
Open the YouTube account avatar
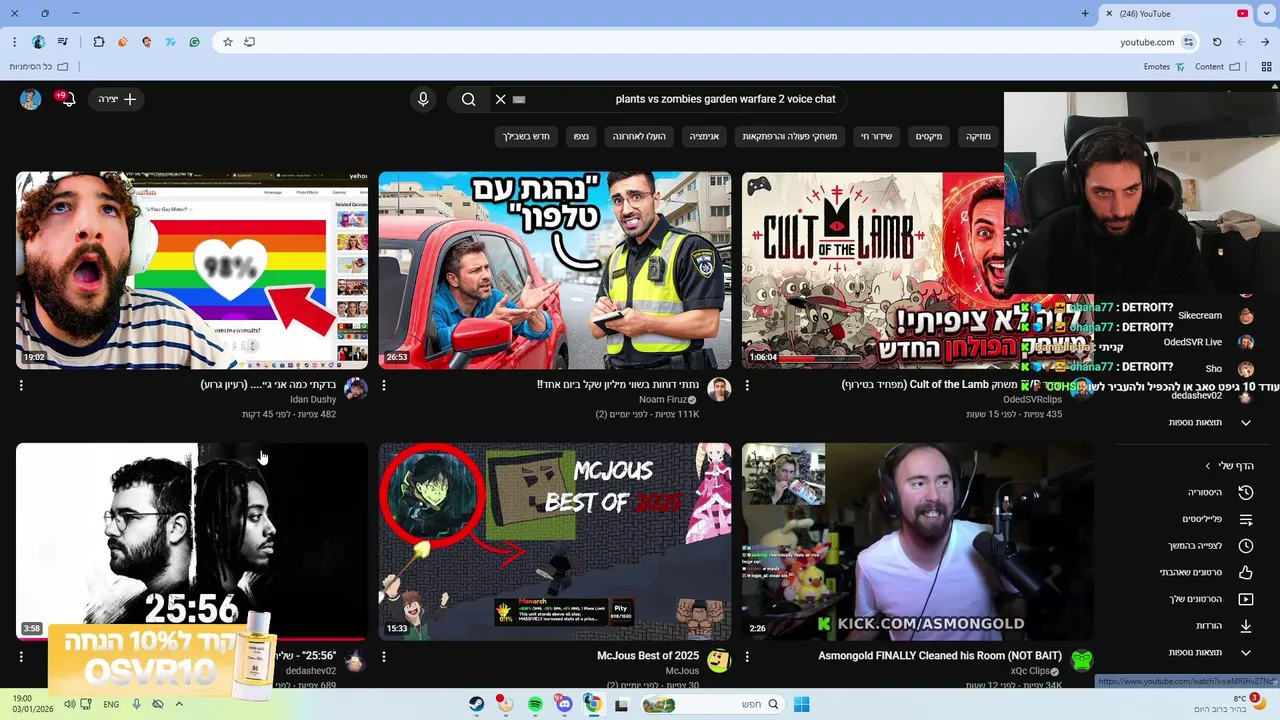point(31,99)
